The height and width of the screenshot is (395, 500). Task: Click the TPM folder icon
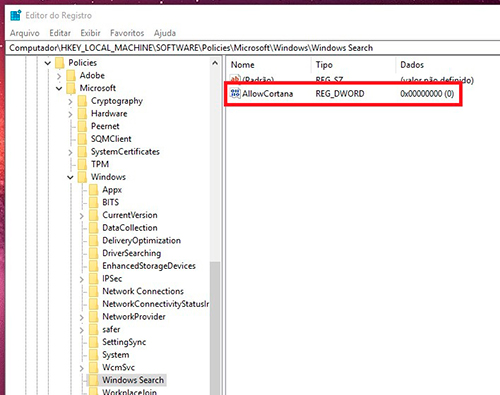[82, 164]
